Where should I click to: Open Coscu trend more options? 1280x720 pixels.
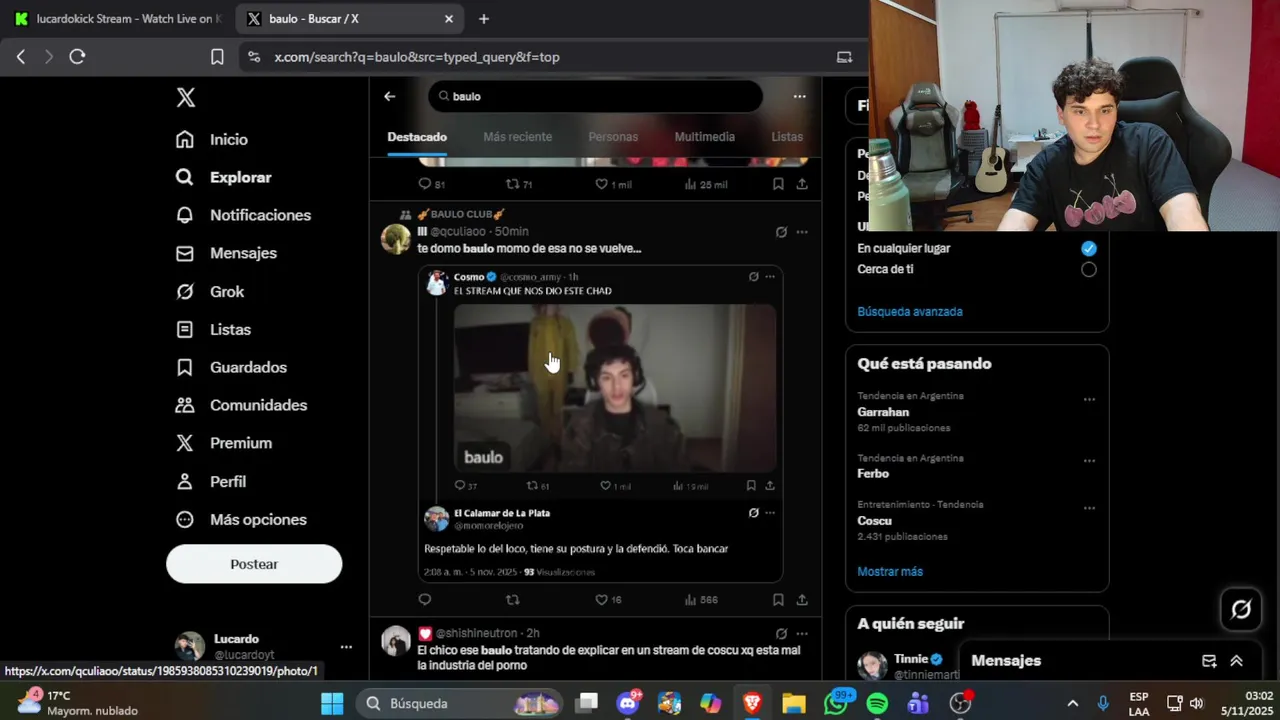(x=1090, y=508)
